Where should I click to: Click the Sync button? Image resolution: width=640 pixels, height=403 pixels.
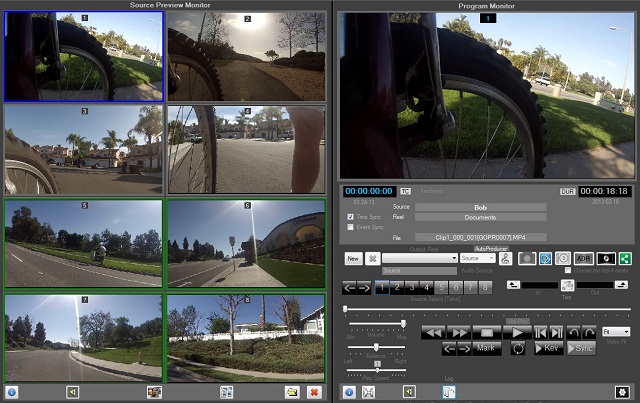(581, 348)
